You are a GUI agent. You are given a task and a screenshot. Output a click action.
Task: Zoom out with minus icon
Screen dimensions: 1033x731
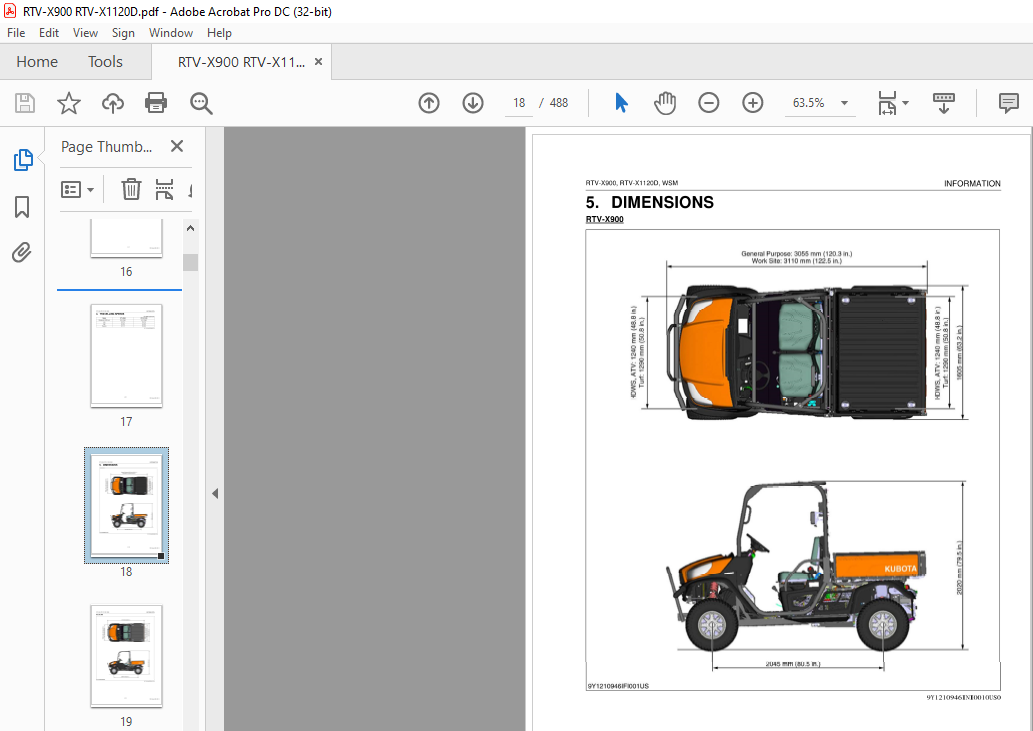709,103
